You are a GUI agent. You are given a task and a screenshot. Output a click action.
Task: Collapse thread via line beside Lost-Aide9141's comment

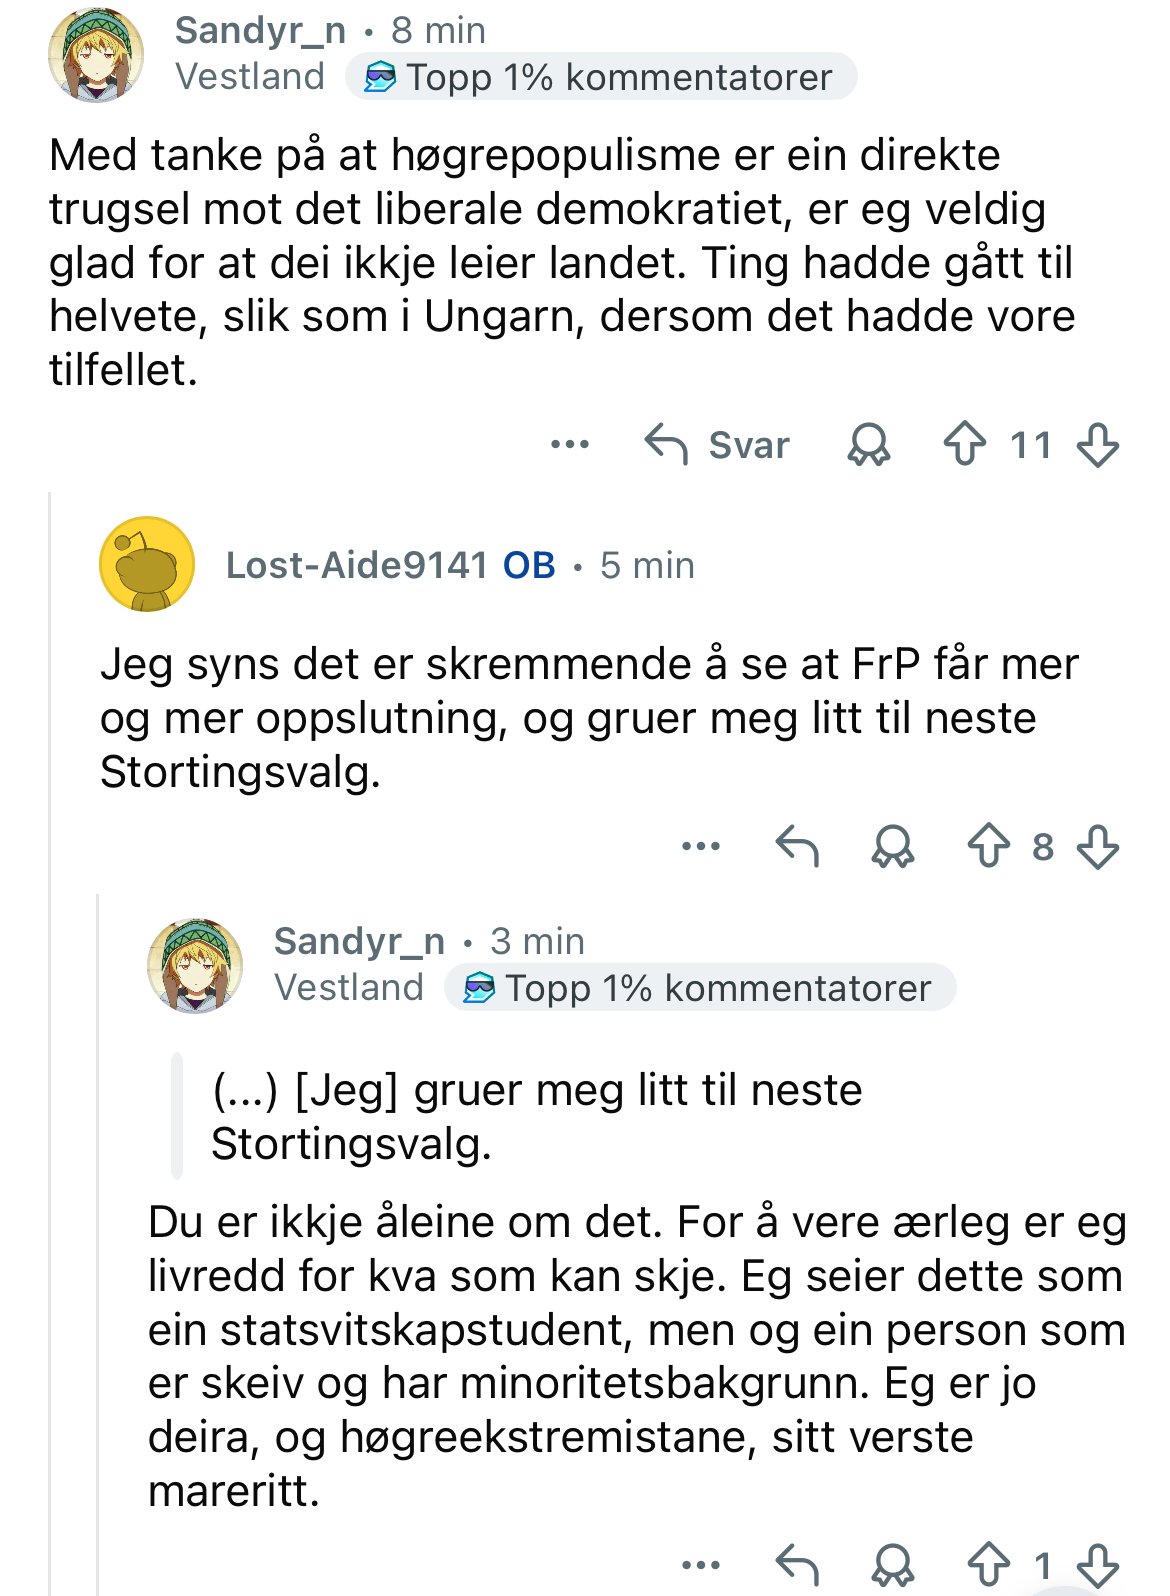50,1040
